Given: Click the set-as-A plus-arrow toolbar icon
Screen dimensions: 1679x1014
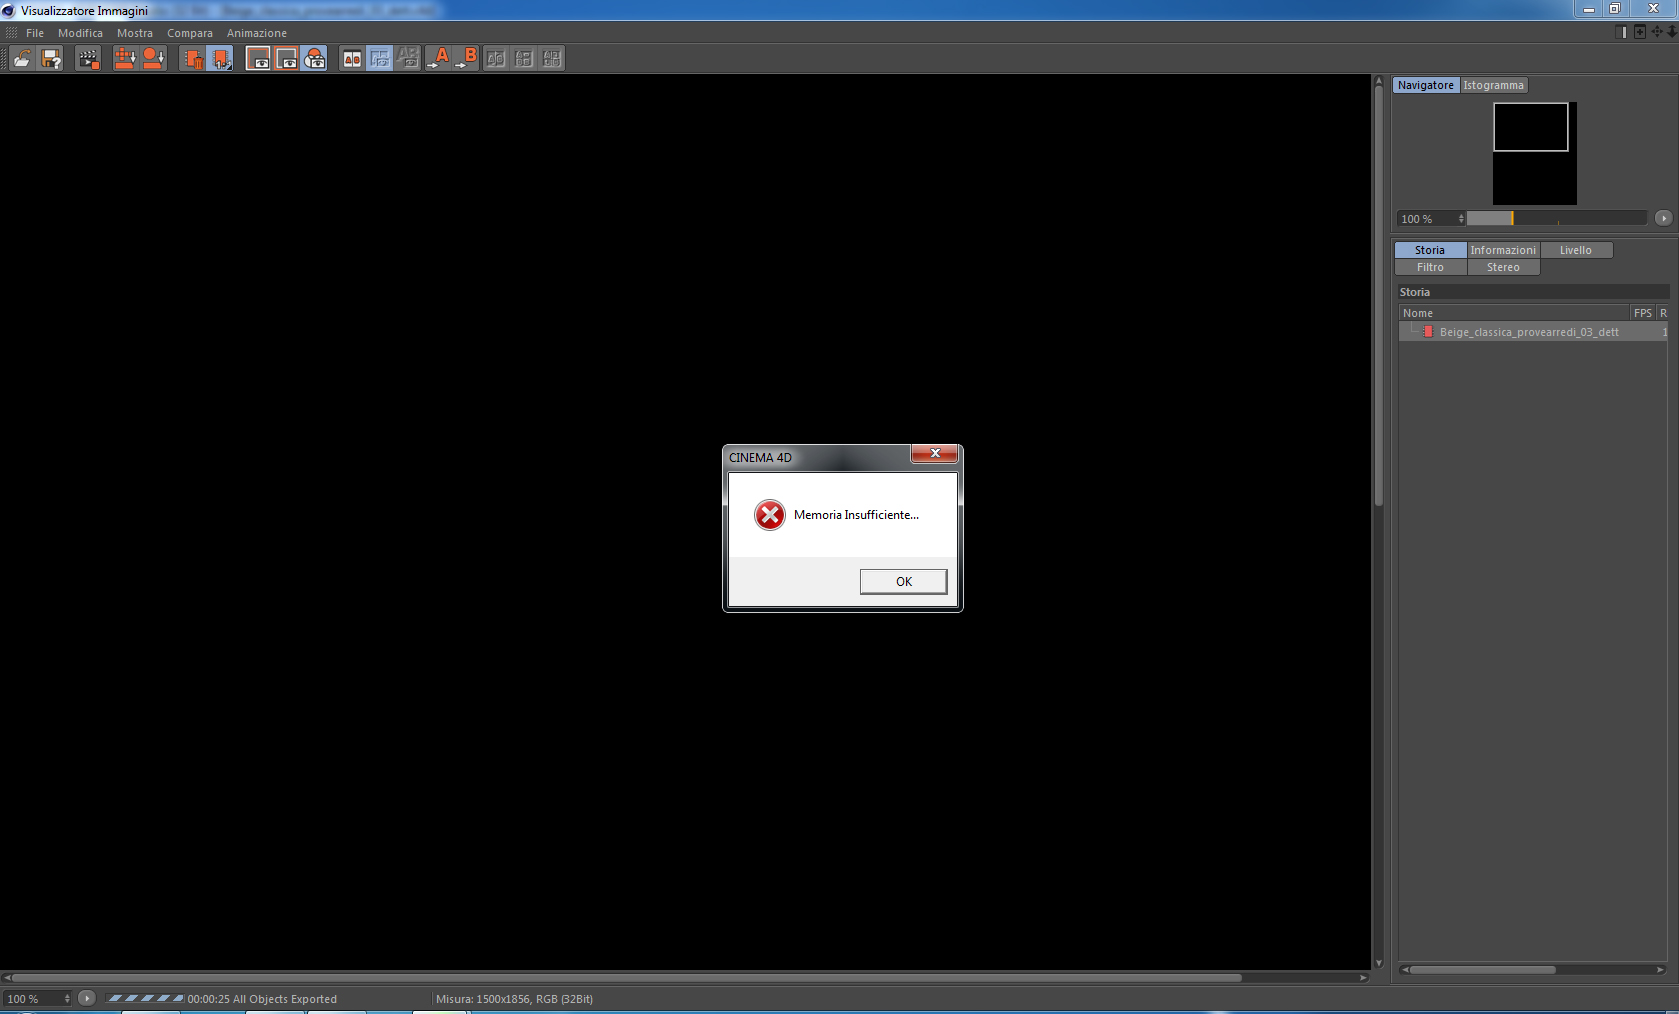Looking at the screenshot, I should 125,58.
